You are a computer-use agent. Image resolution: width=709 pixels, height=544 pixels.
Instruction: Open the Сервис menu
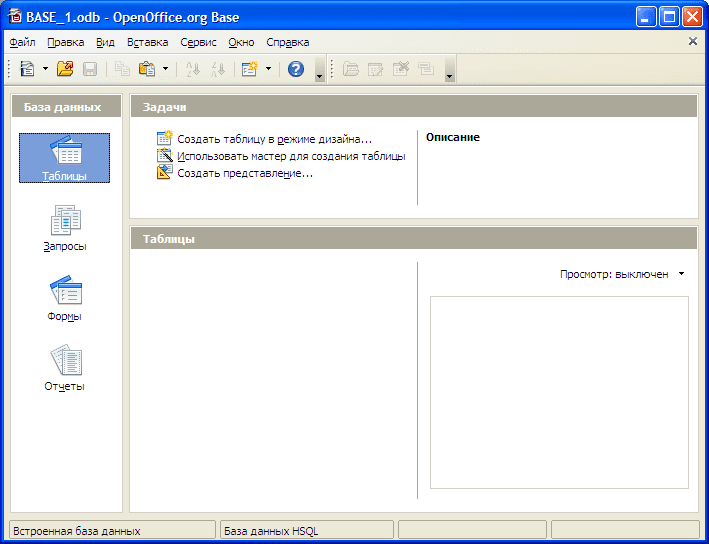(198, 42)
